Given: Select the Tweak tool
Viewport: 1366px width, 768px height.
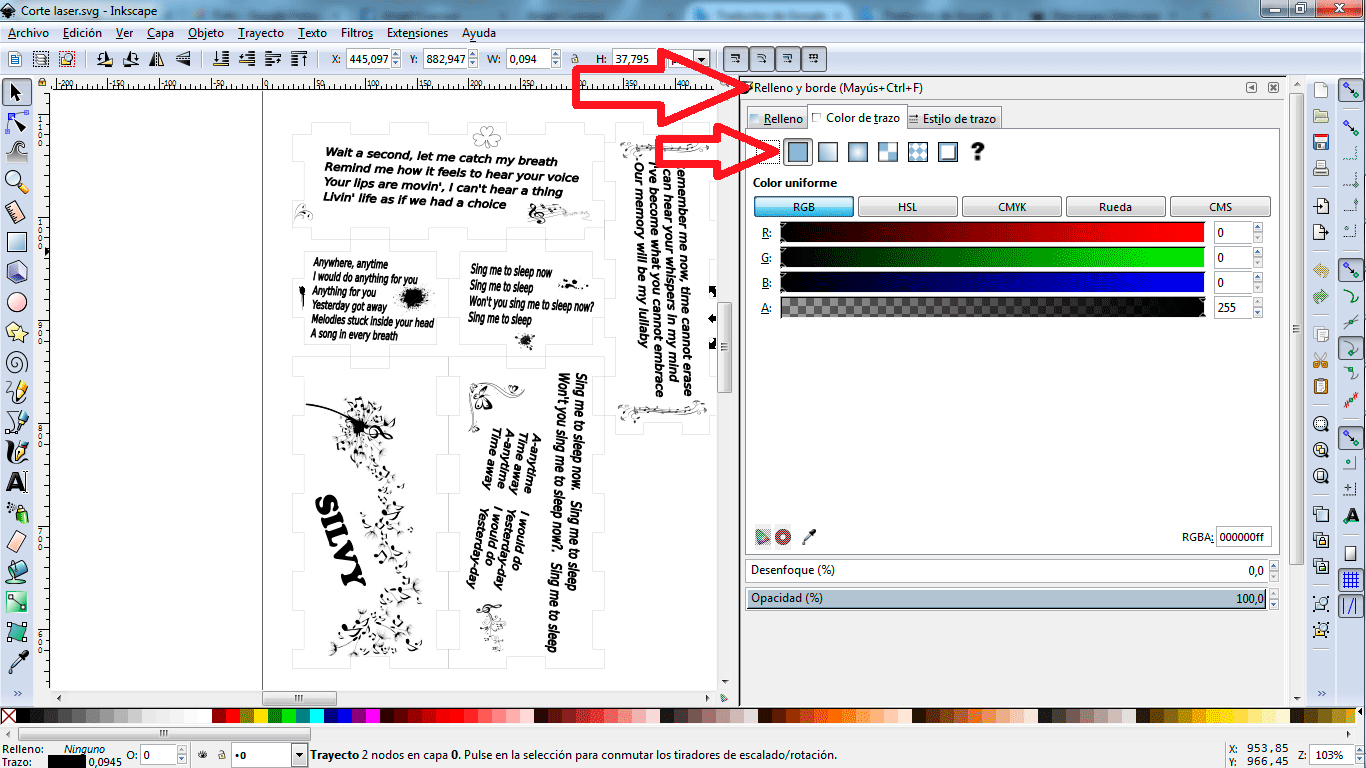Looking at the screenshot, I should pyautogui.click(x=16, y=152).
